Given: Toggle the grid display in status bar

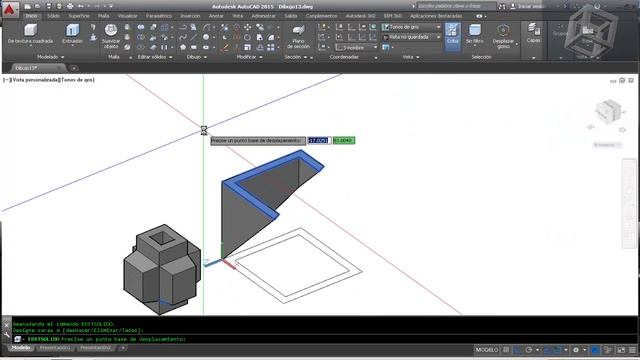Looking at the screenshot, I should (x=506, y=350).
